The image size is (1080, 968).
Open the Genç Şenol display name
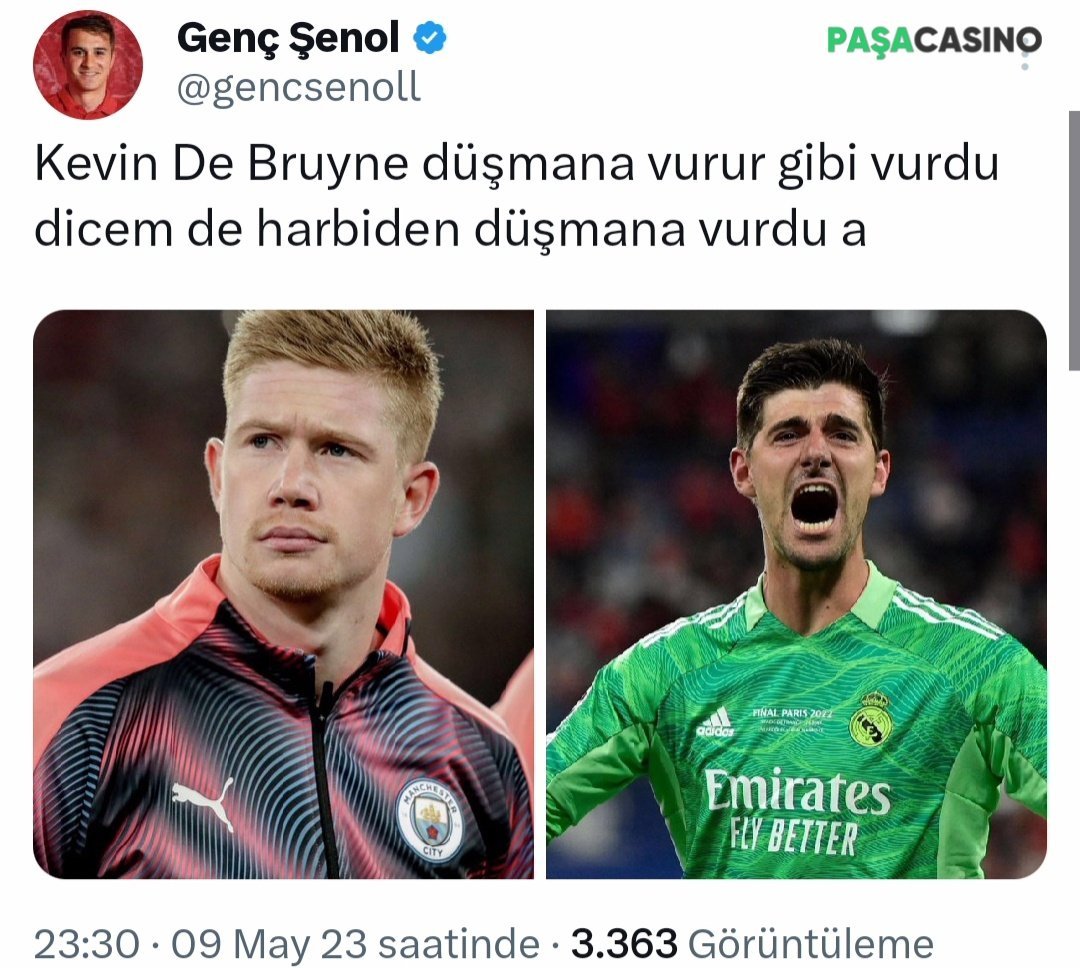tap(288, 38)
